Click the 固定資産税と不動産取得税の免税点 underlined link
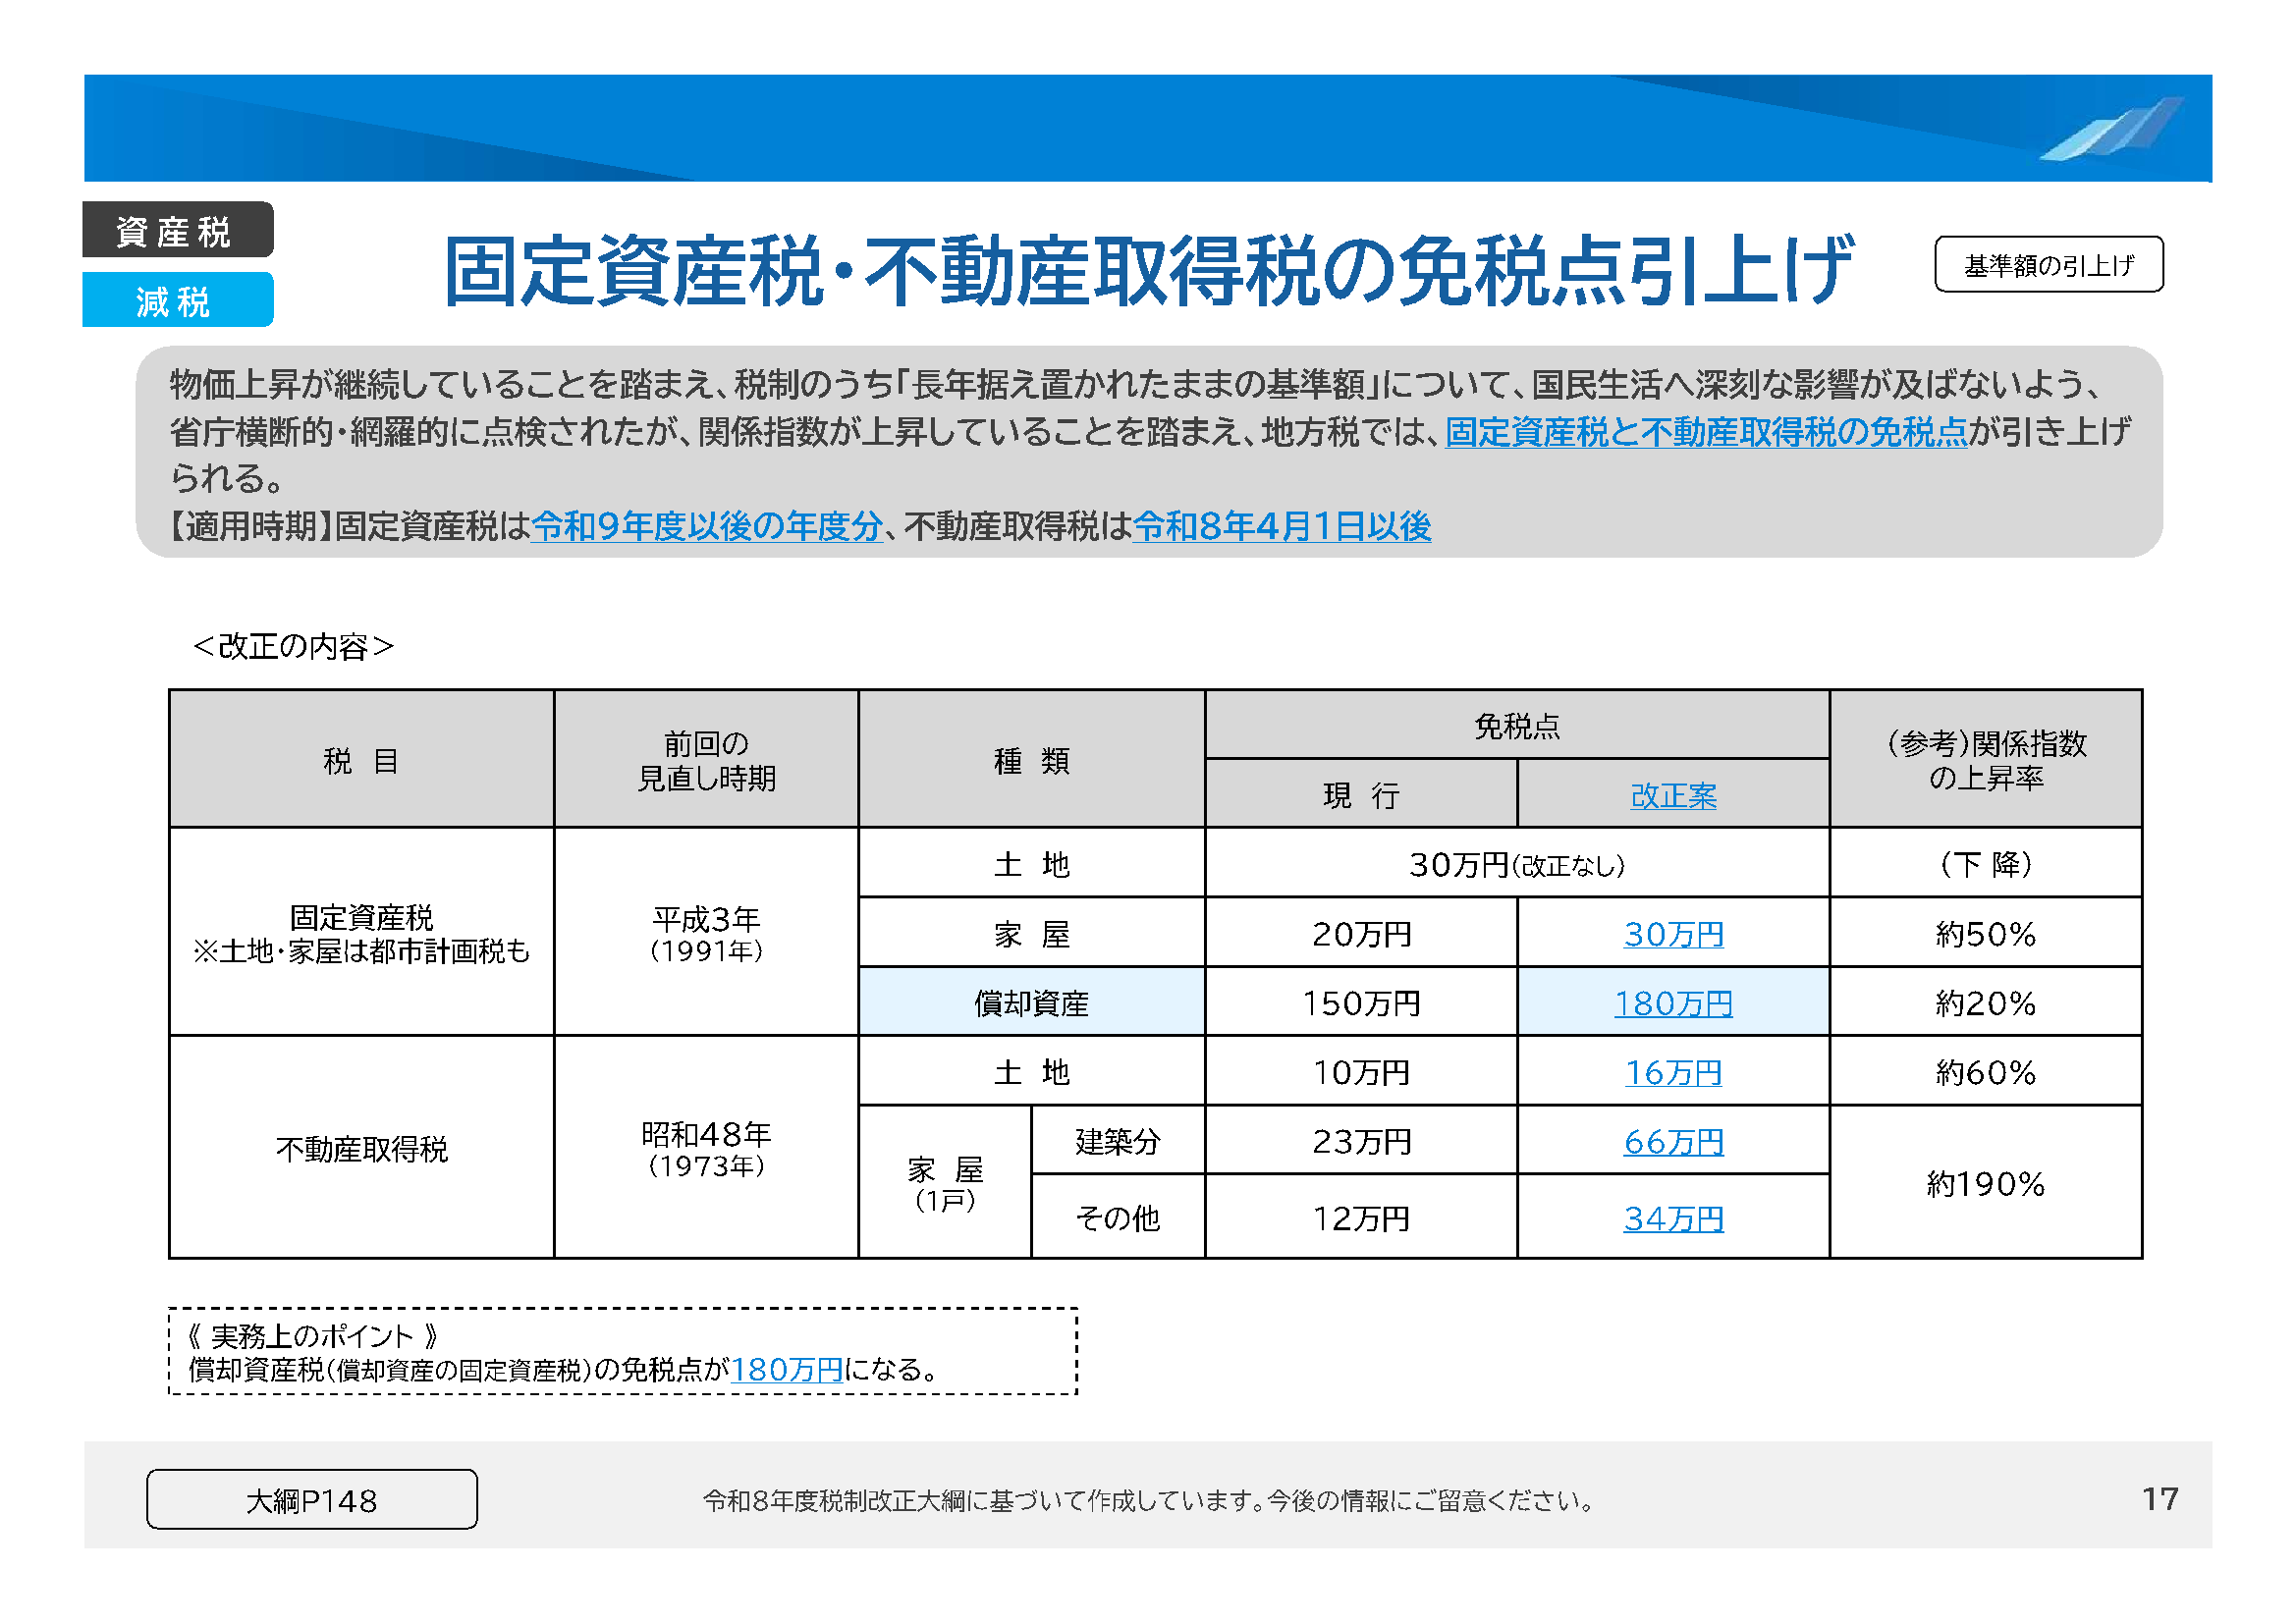The width and height of the screenshot is (2296, 1623). click(1705, 432)
